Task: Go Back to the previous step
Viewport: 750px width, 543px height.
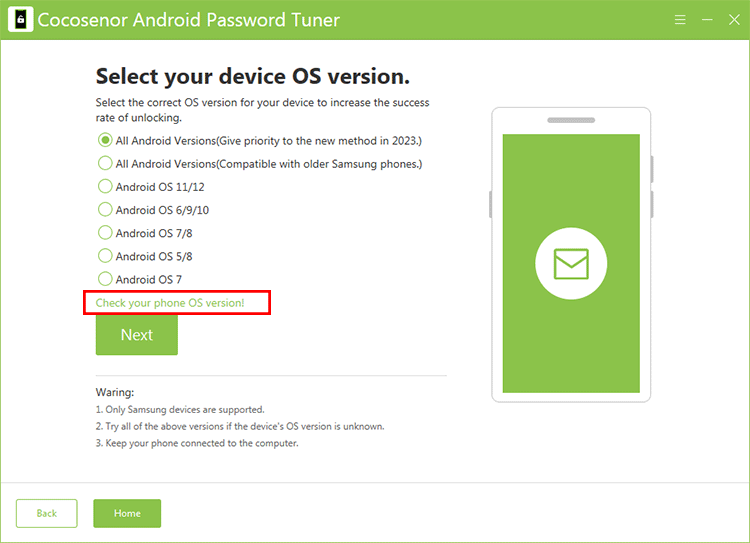Action: (x=47, y=513)
